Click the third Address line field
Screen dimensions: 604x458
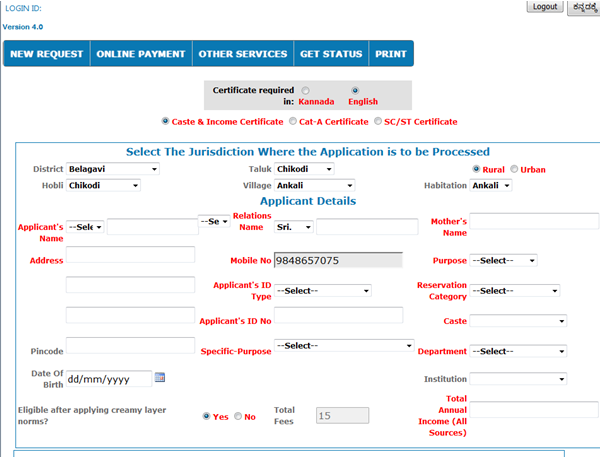[131, 315]
